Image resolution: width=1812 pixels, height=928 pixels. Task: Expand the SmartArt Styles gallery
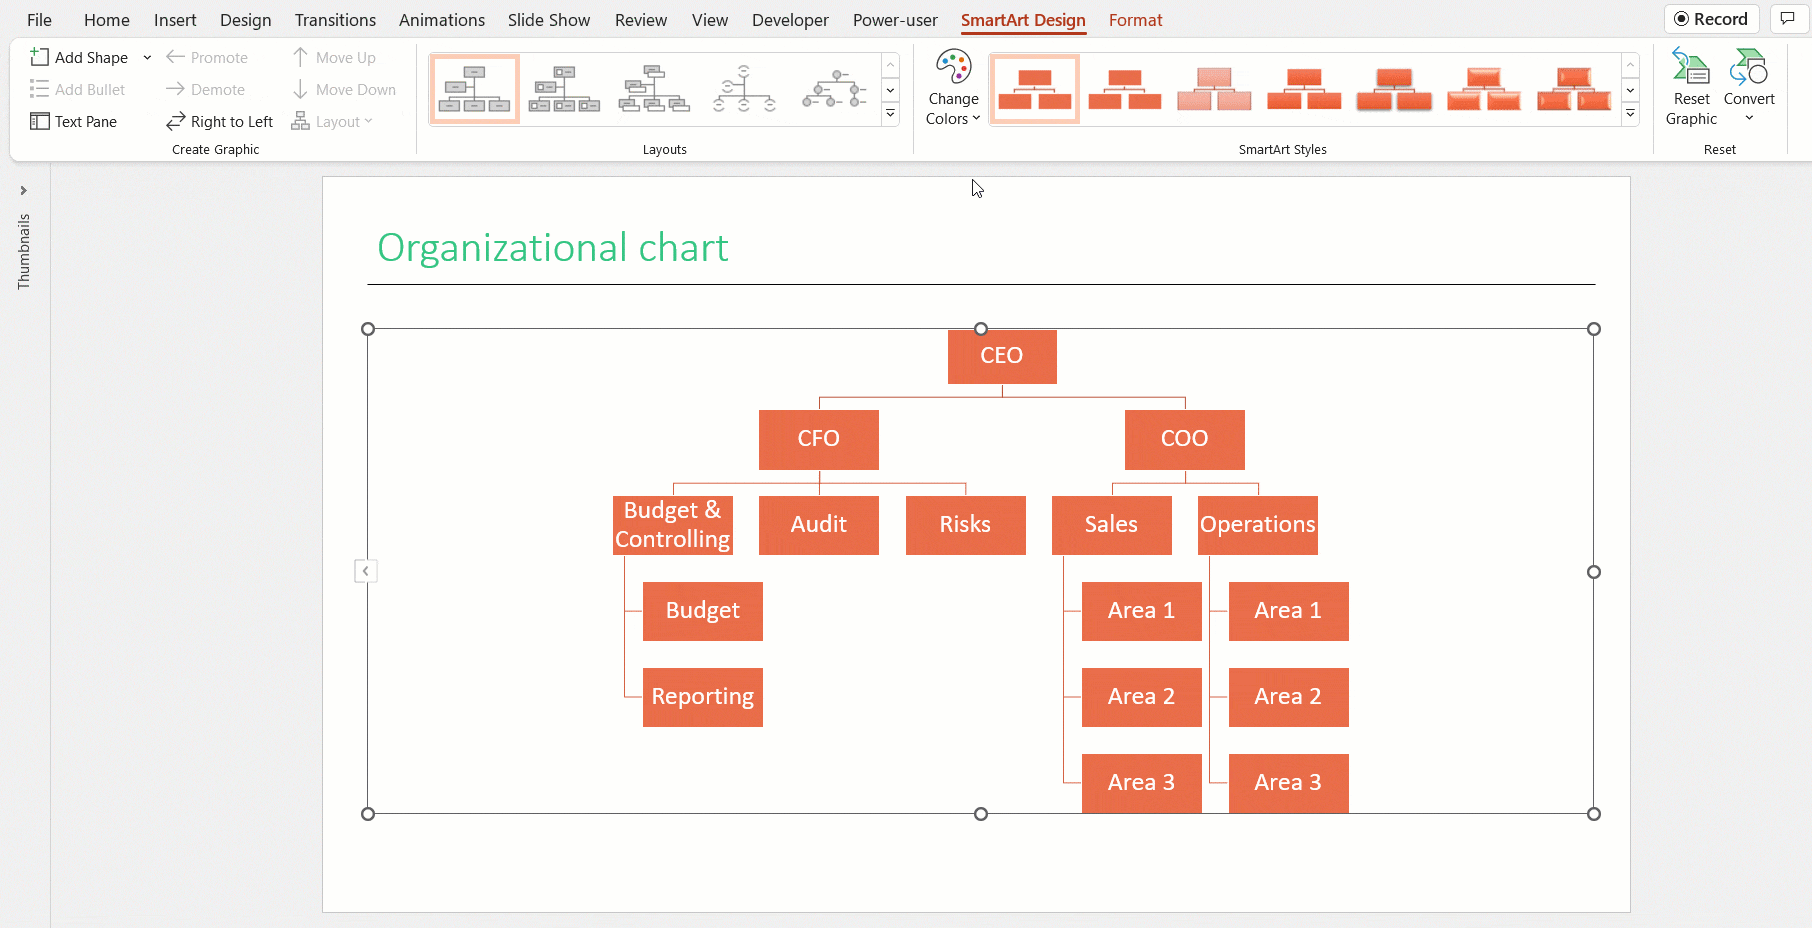point(1630,114)
